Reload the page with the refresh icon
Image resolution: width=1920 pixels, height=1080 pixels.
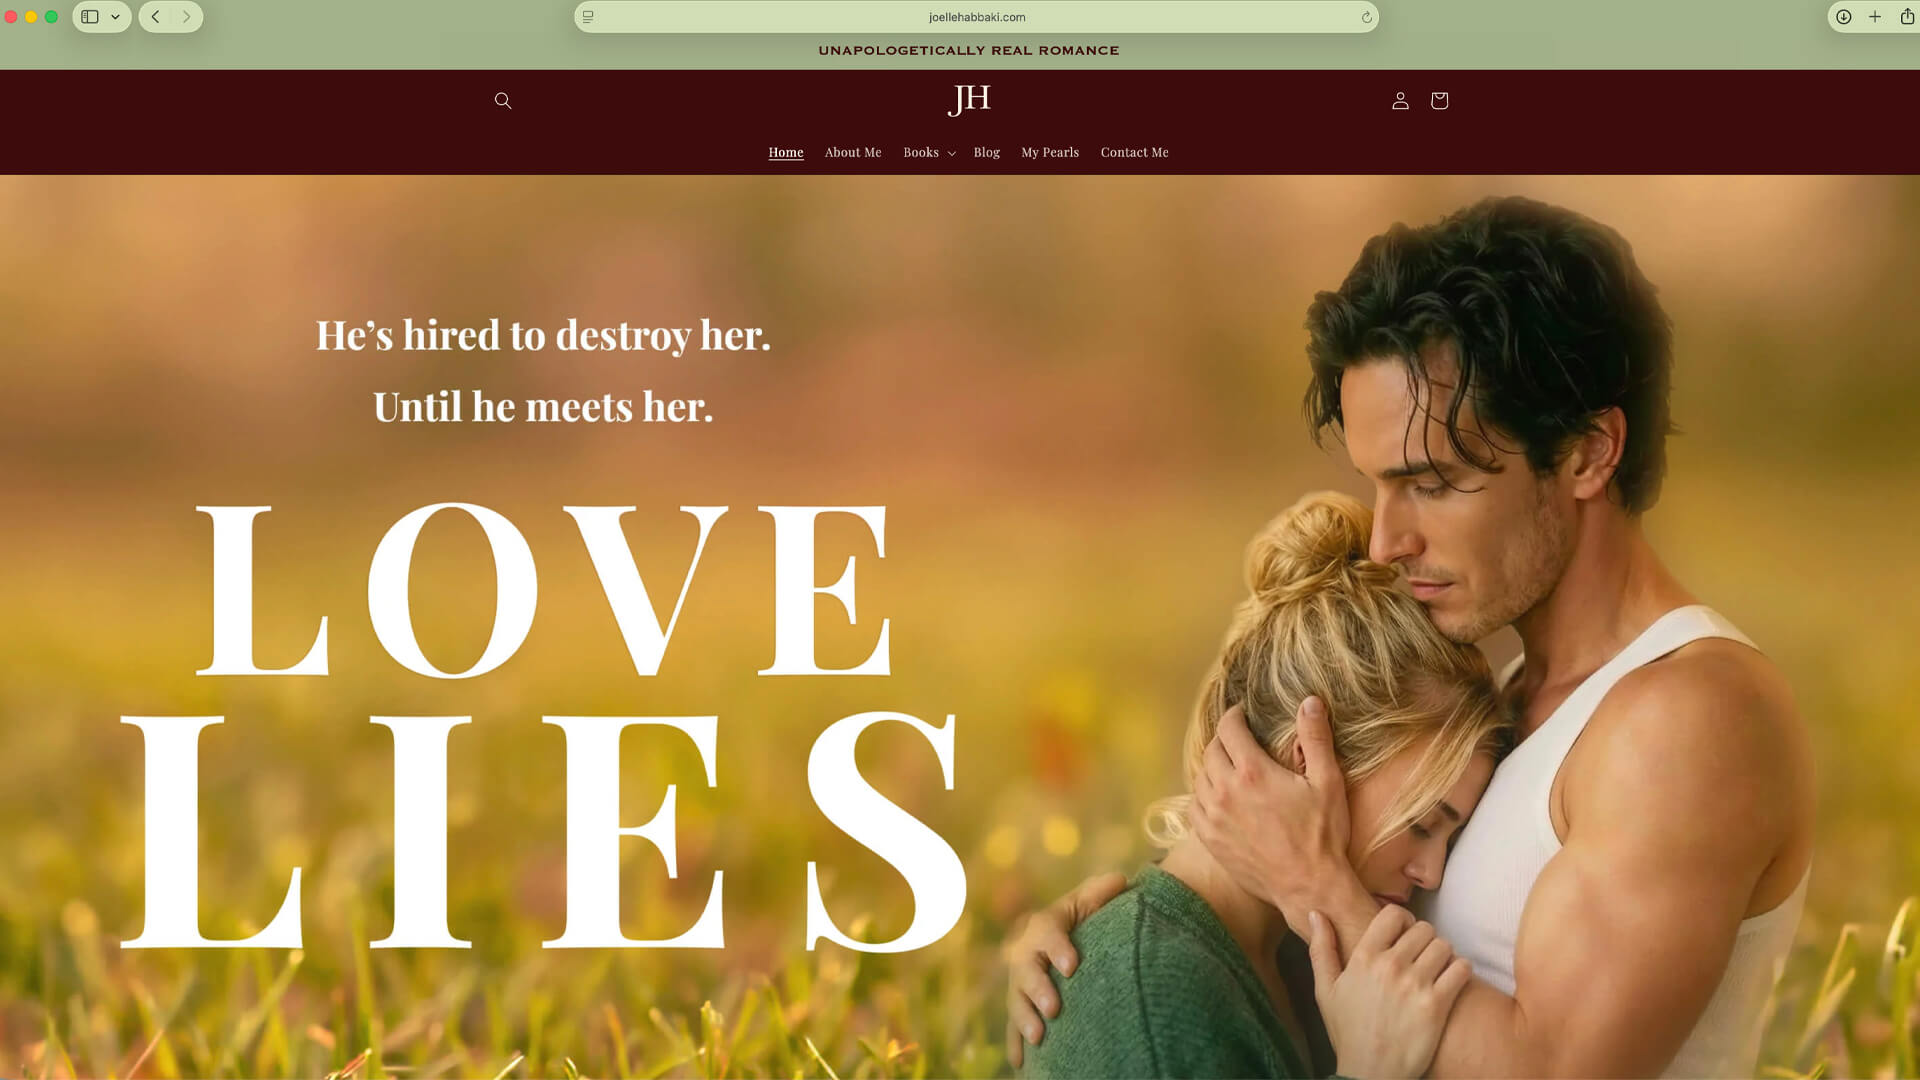point(1366,17)
